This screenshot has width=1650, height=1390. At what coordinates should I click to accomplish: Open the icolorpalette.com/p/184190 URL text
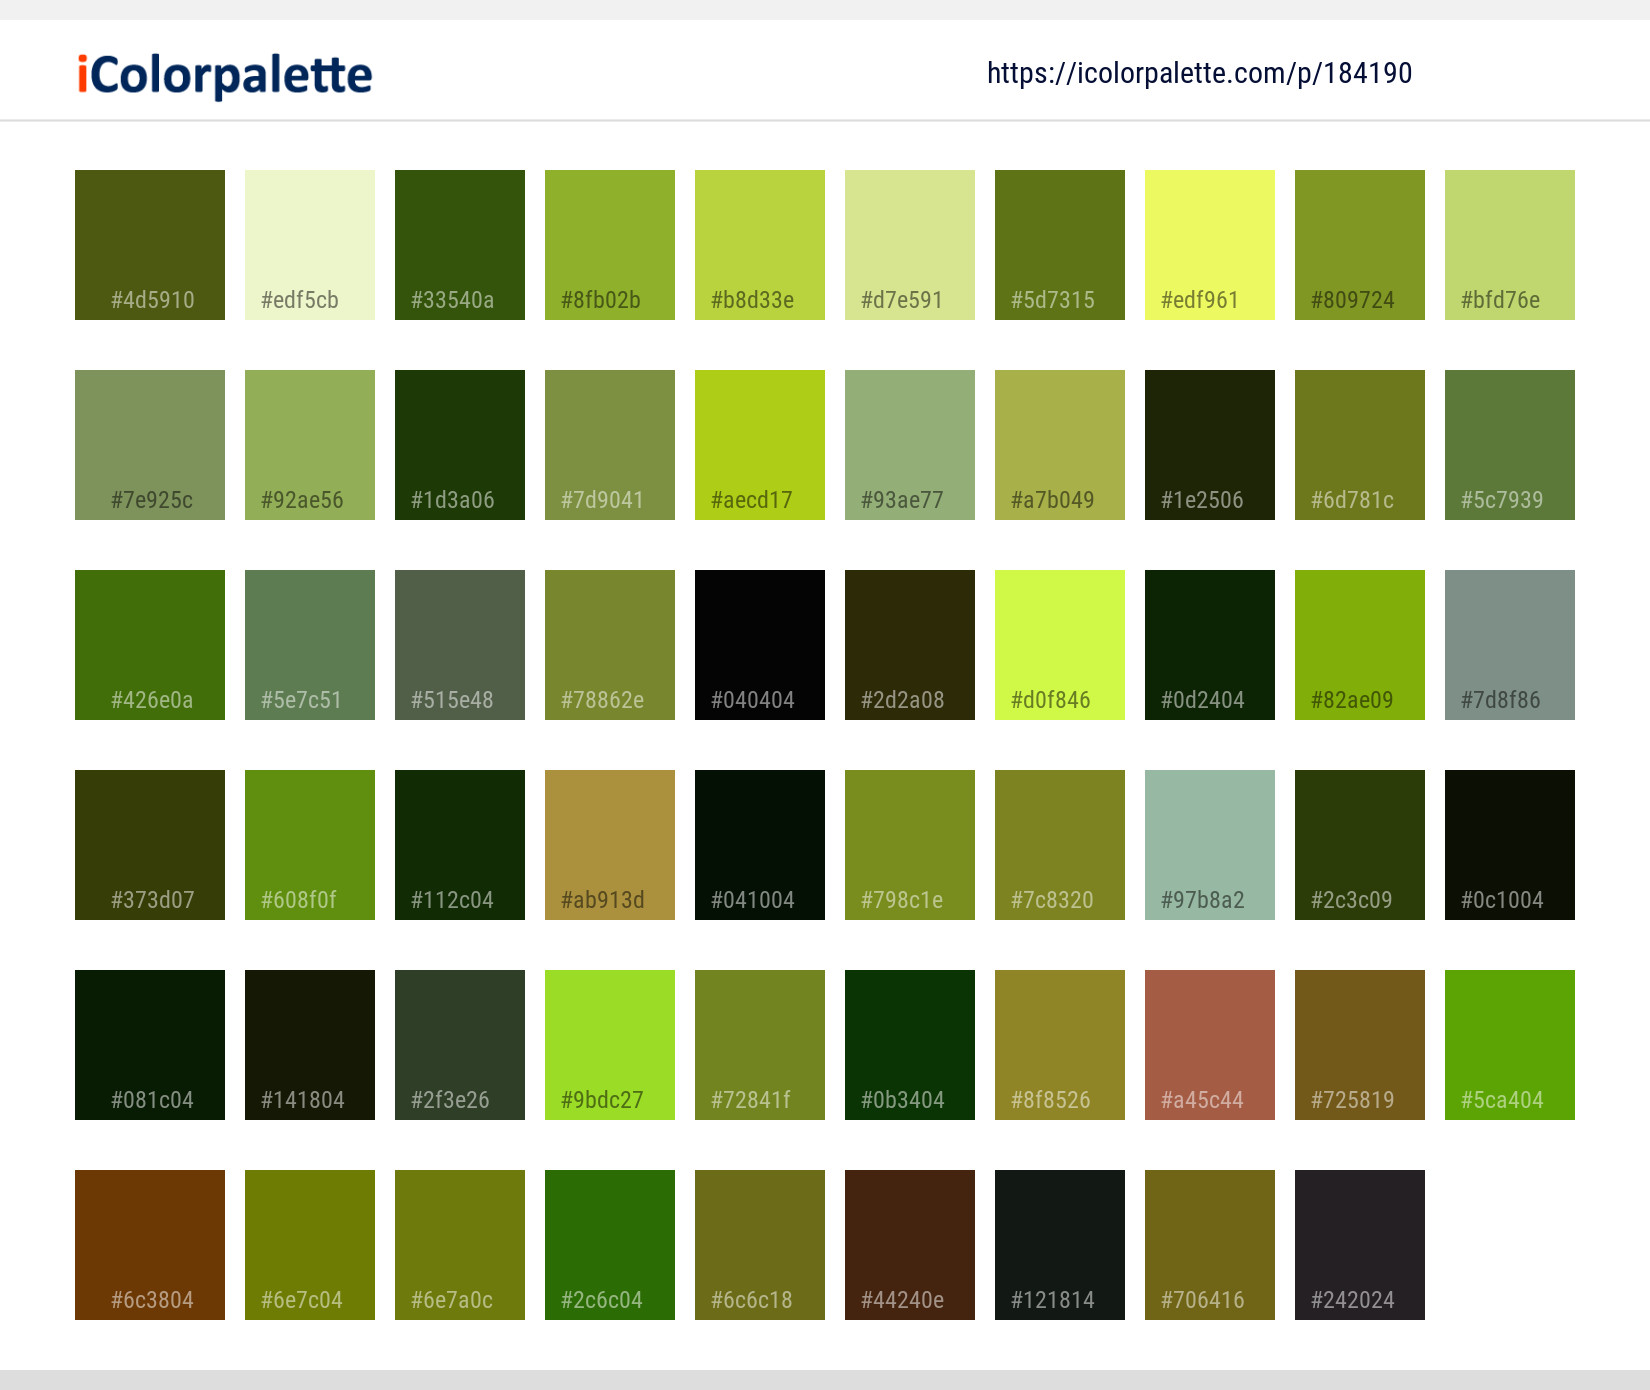1199,73
